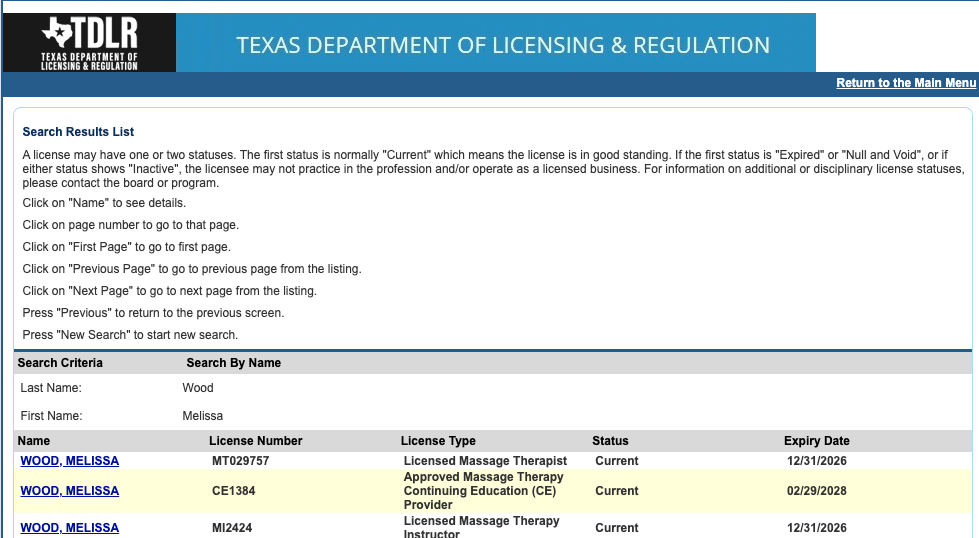Select expiry date 12/31/2026 for MT029757

click(817, 461)
